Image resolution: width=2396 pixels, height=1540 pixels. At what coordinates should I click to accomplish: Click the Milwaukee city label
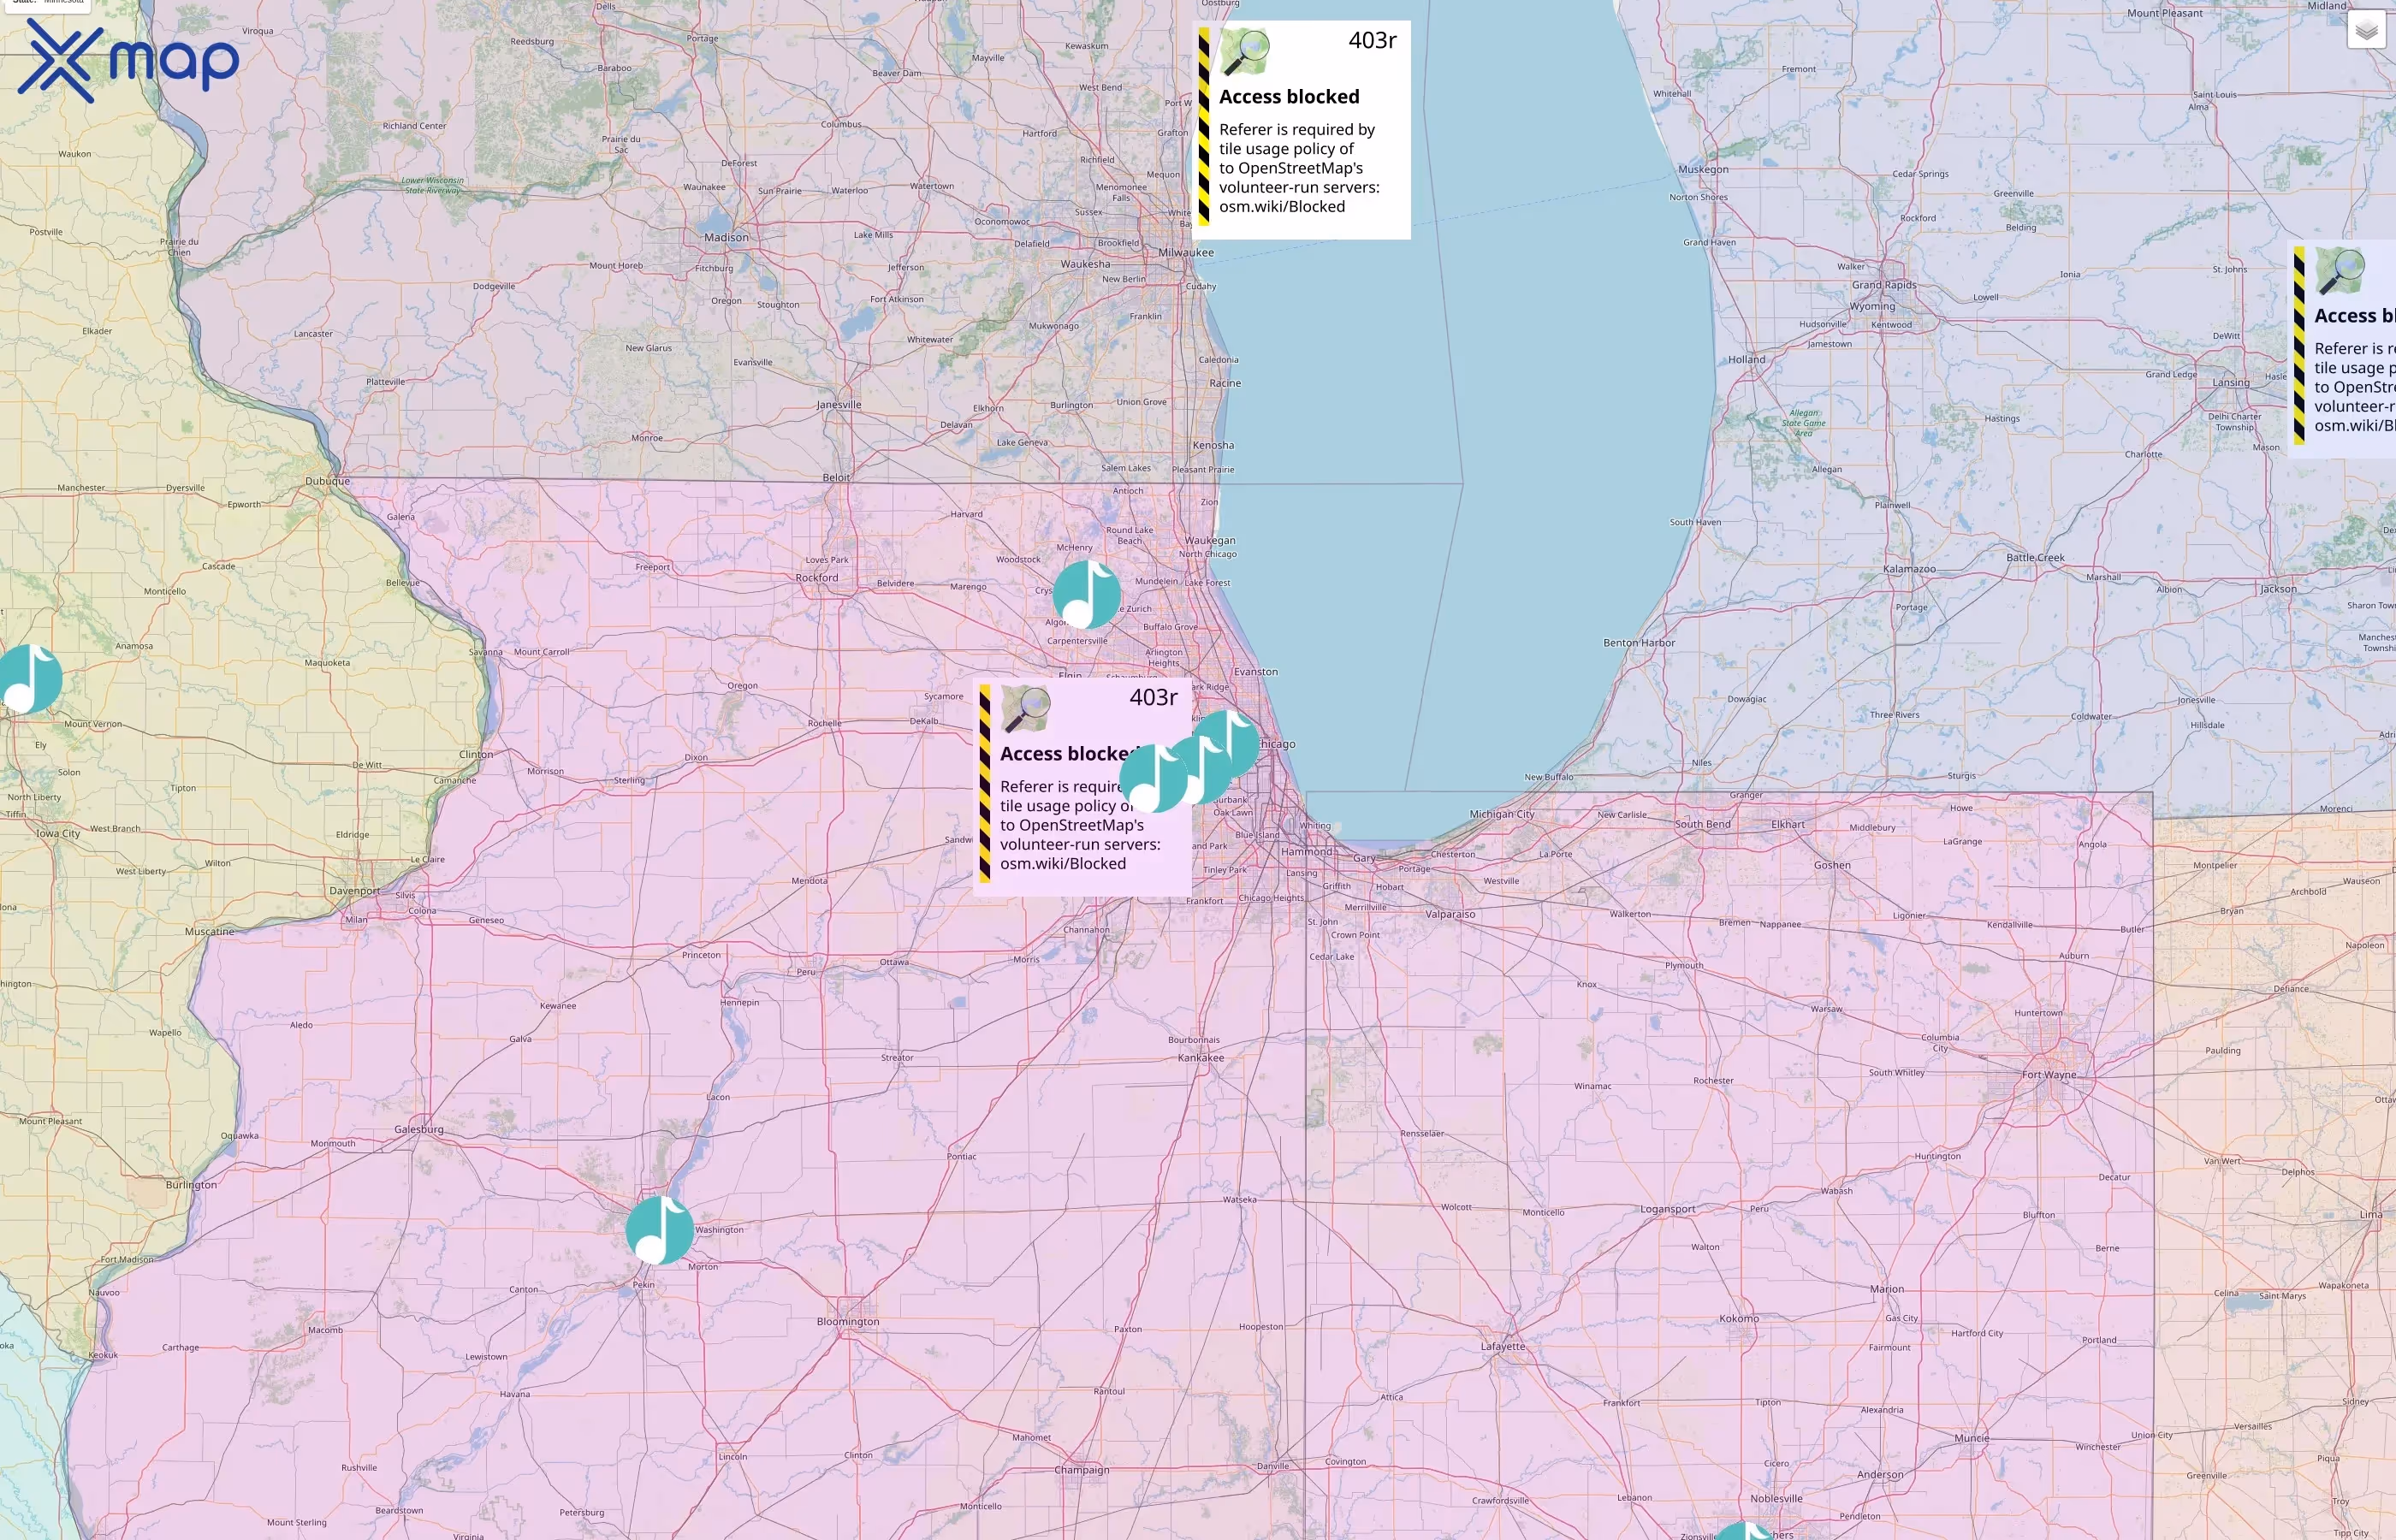point(1186,252)
